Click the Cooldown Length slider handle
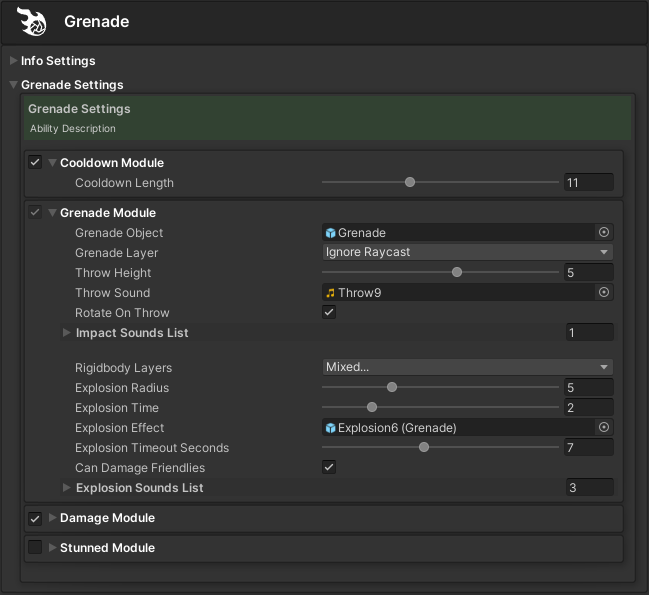The width and height of the screenshot is (649, 595). (410, 183)
